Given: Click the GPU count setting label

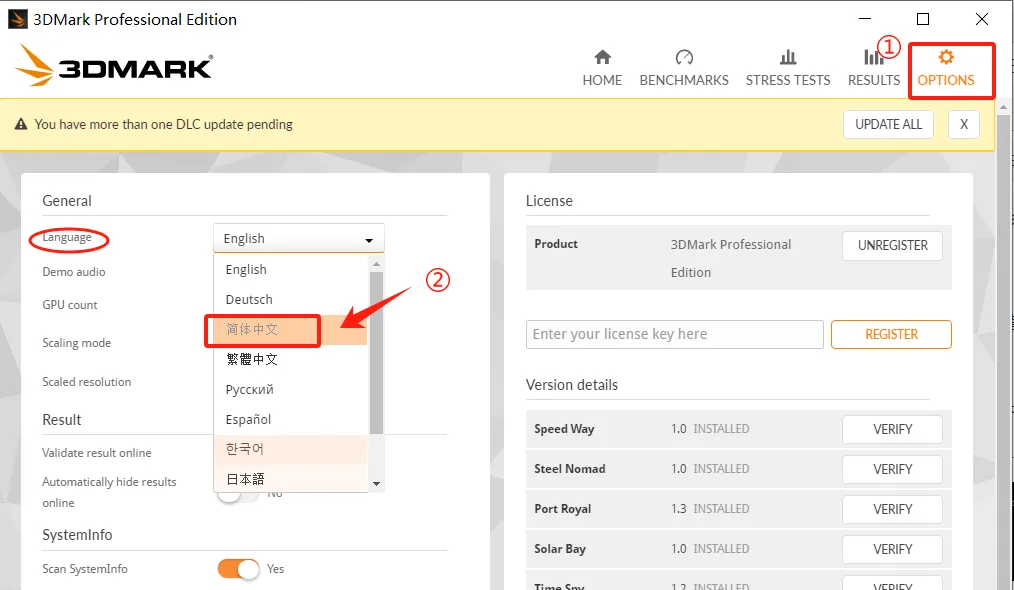Looking at the screenshot, I should point(70,305).
